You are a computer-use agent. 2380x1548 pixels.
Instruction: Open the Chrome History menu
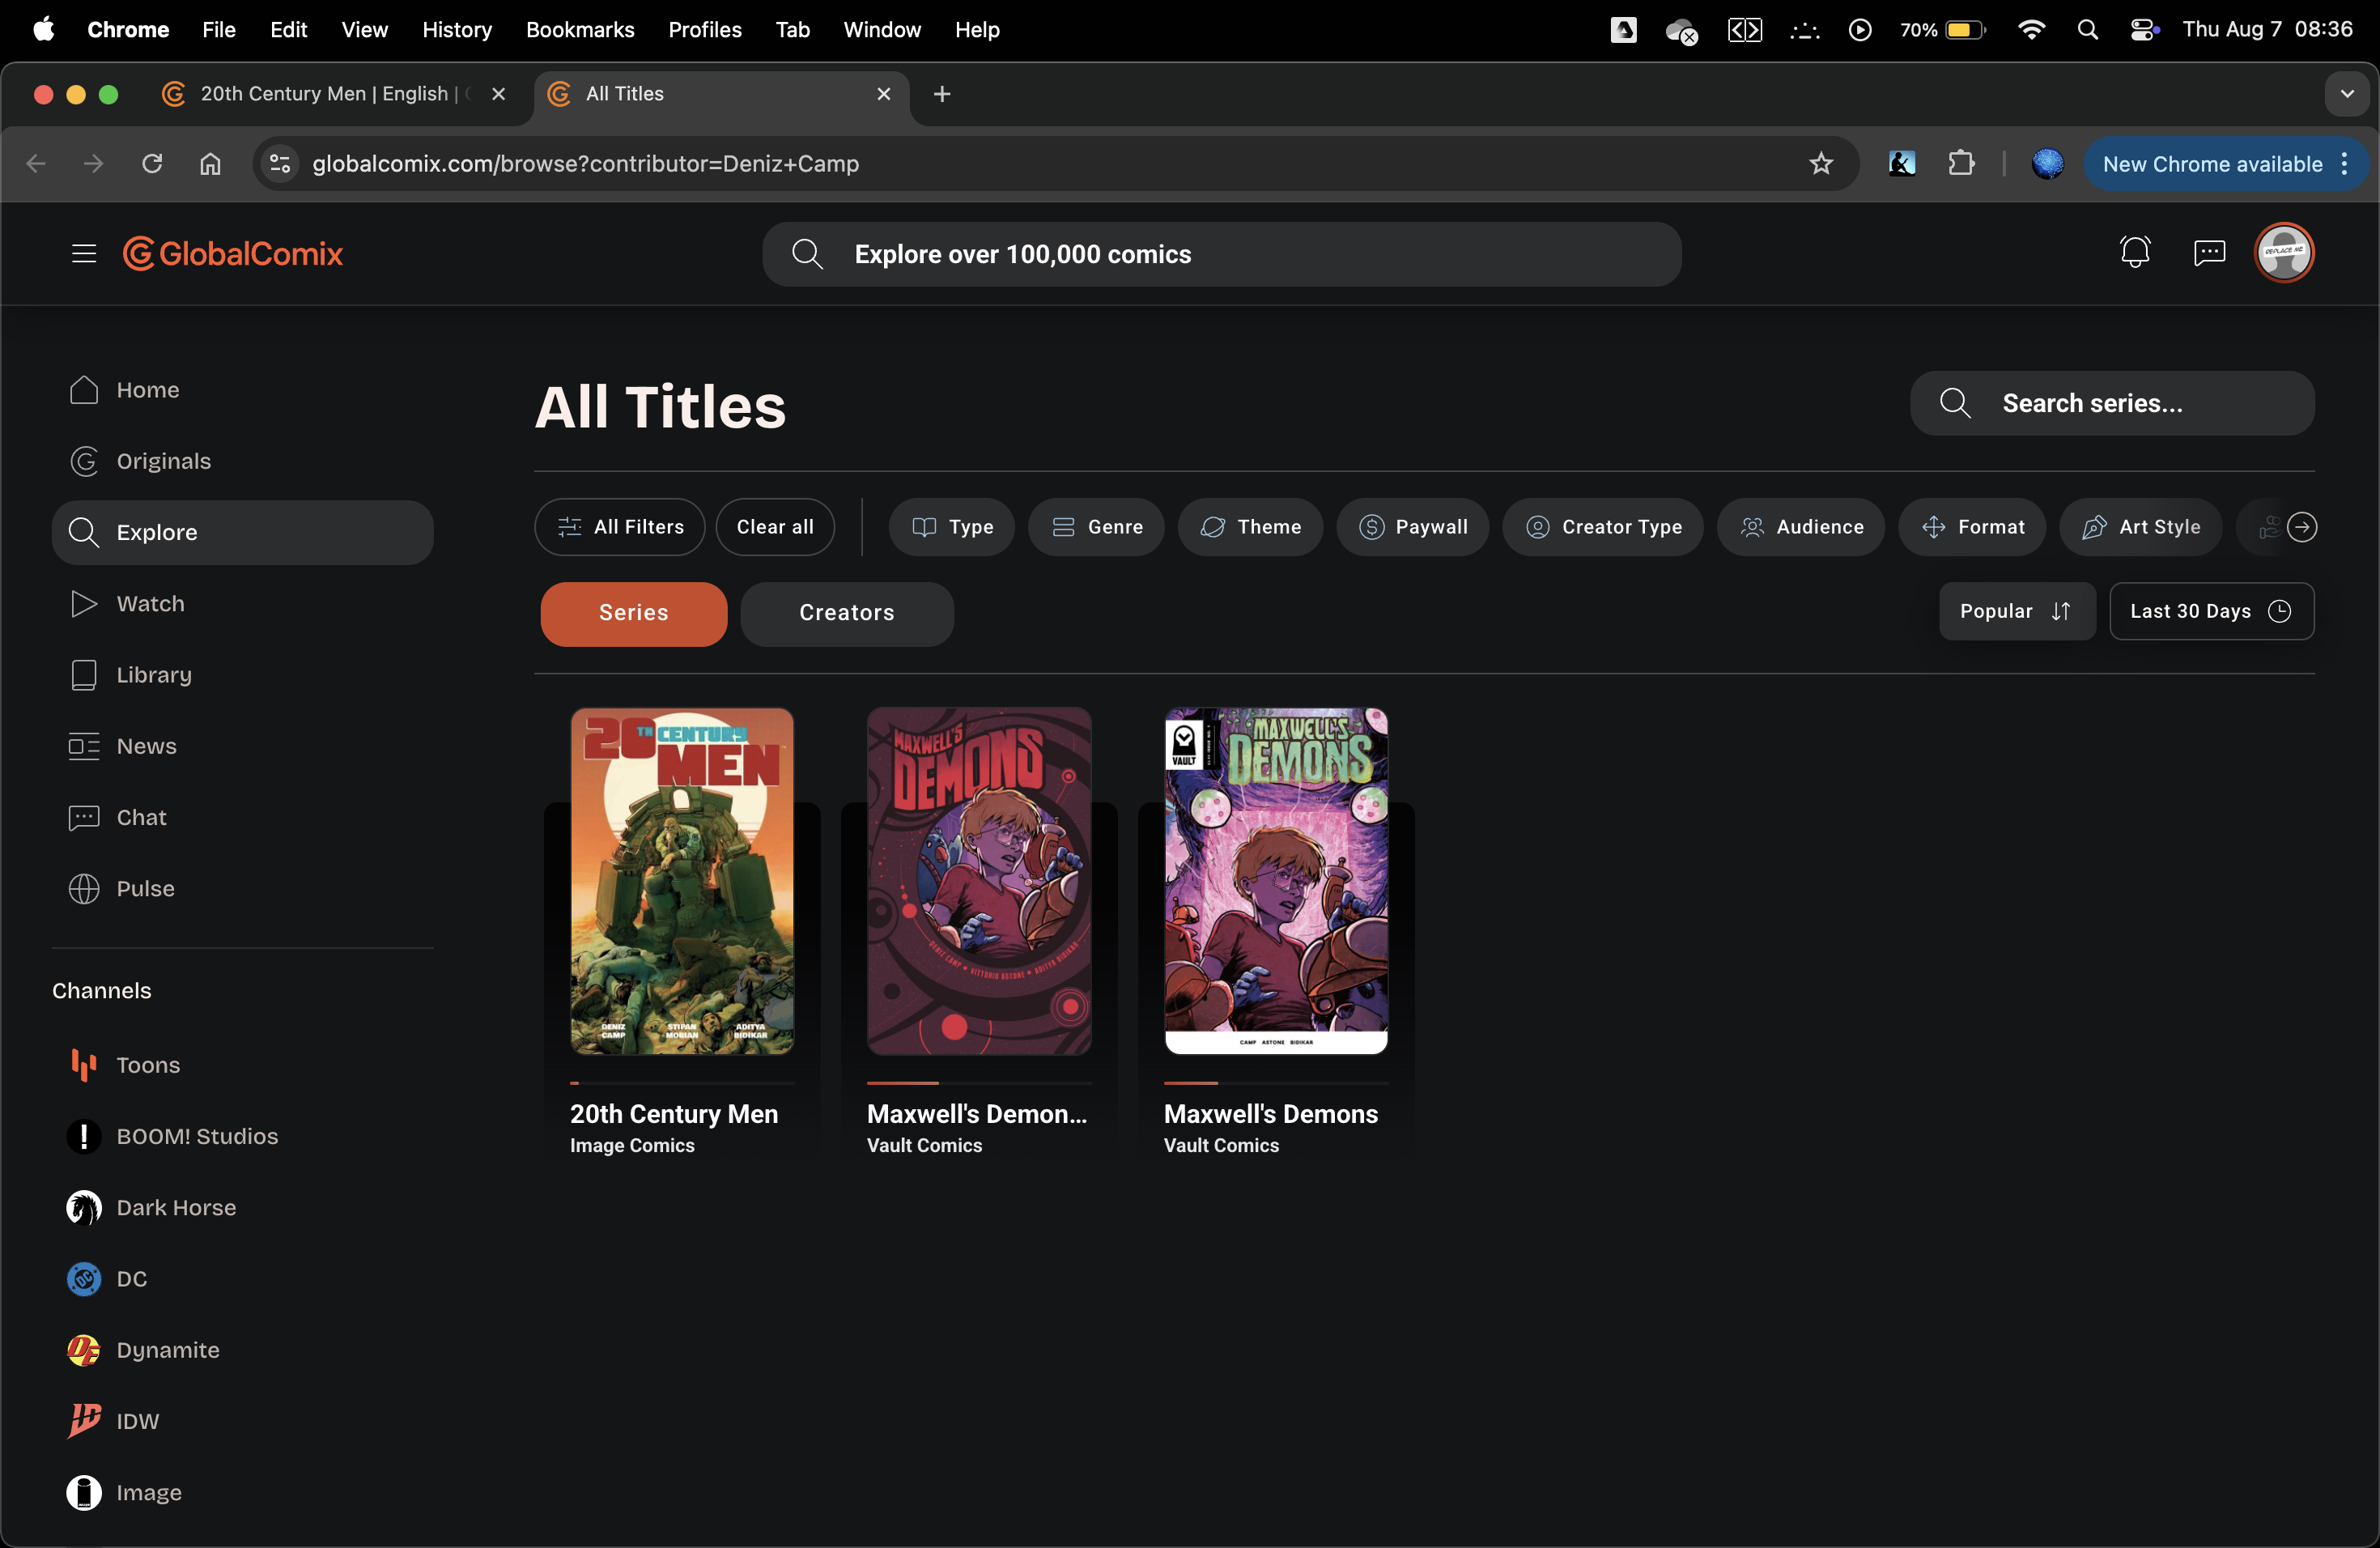point(457,30)
